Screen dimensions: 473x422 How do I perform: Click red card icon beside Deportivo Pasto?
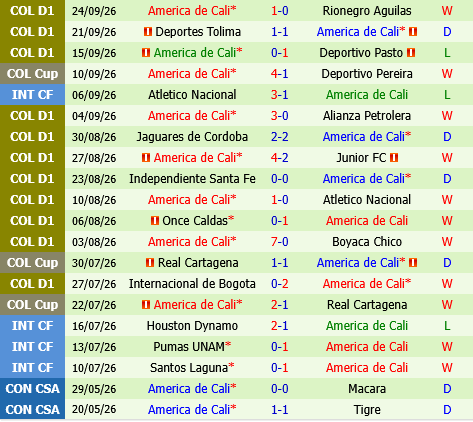pos(411,53)
